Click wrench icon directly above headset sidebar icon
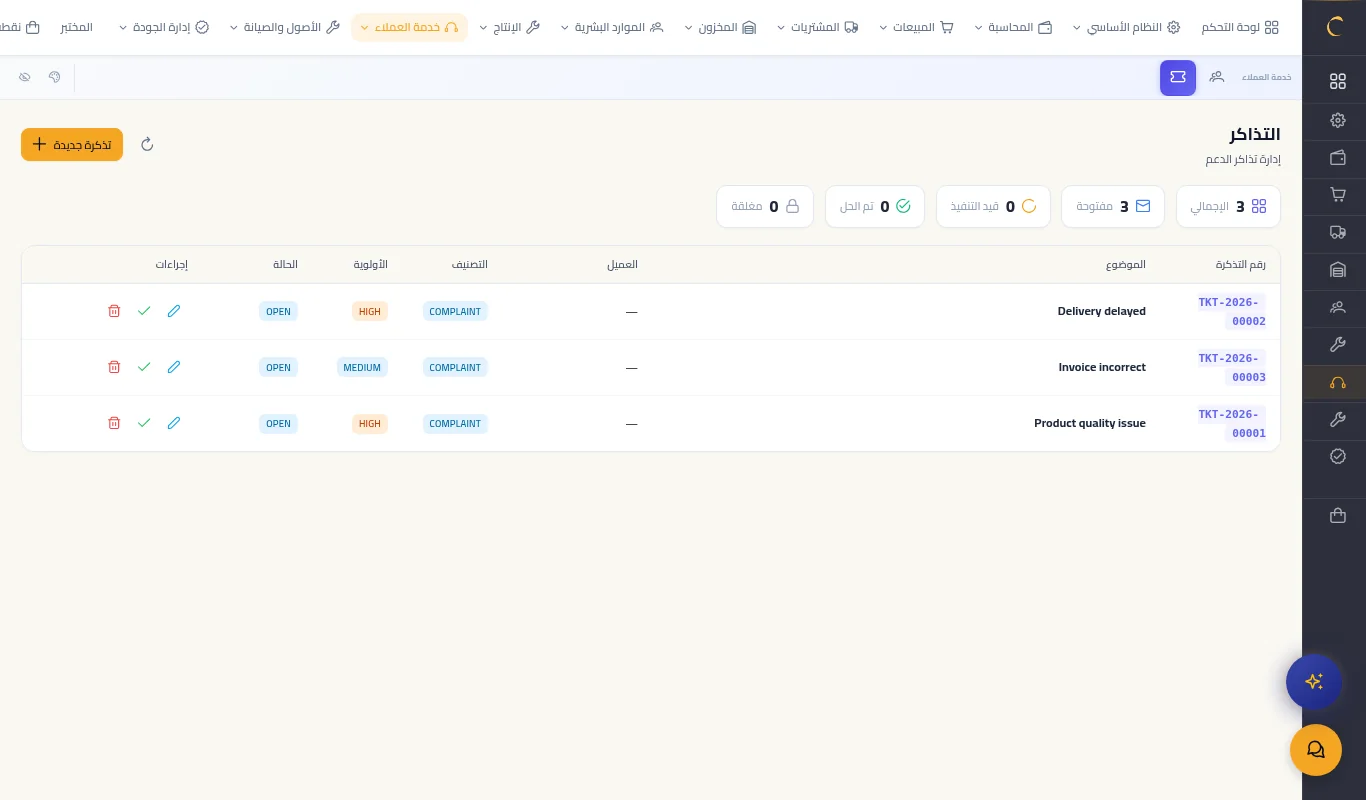1366x800 pixels. point(1338,345)
